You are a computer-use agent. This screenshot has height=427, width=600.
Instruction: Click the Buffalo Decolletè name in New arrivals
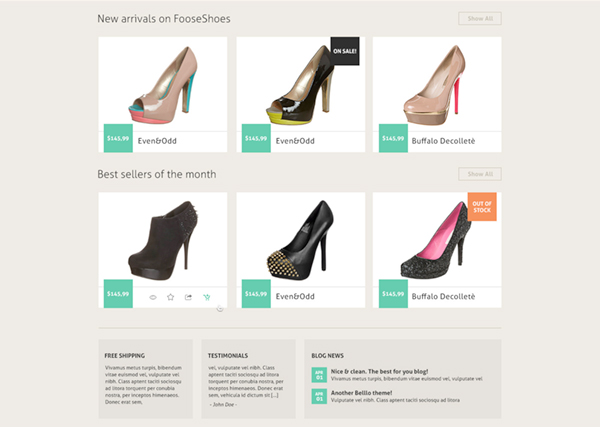click(443, 141)
